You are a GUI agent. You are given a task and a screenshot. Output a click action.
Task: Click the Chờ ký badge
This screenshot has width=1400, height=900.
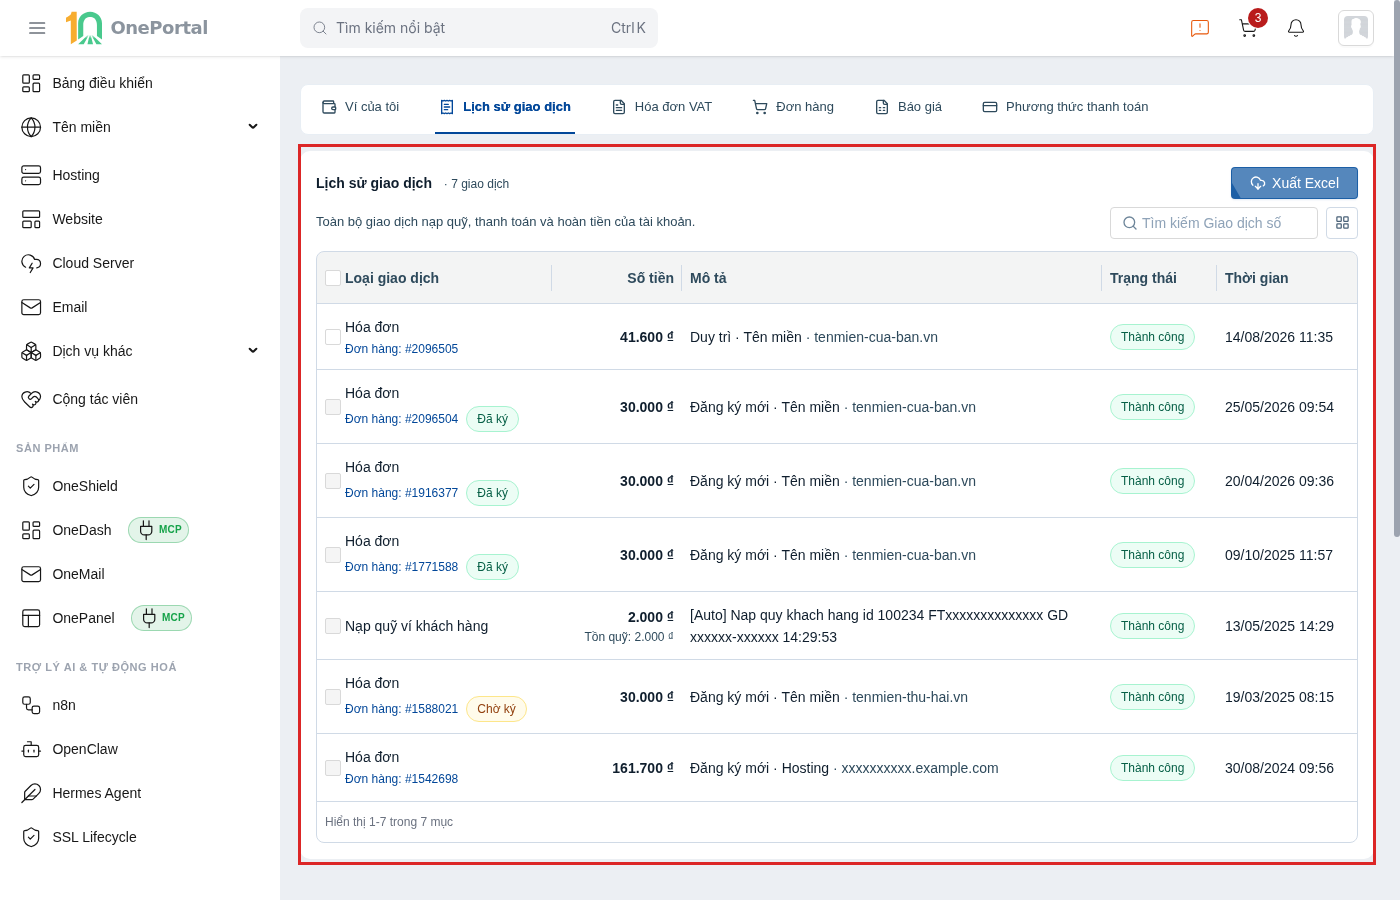pyautogui.click(x=496, y=709)
